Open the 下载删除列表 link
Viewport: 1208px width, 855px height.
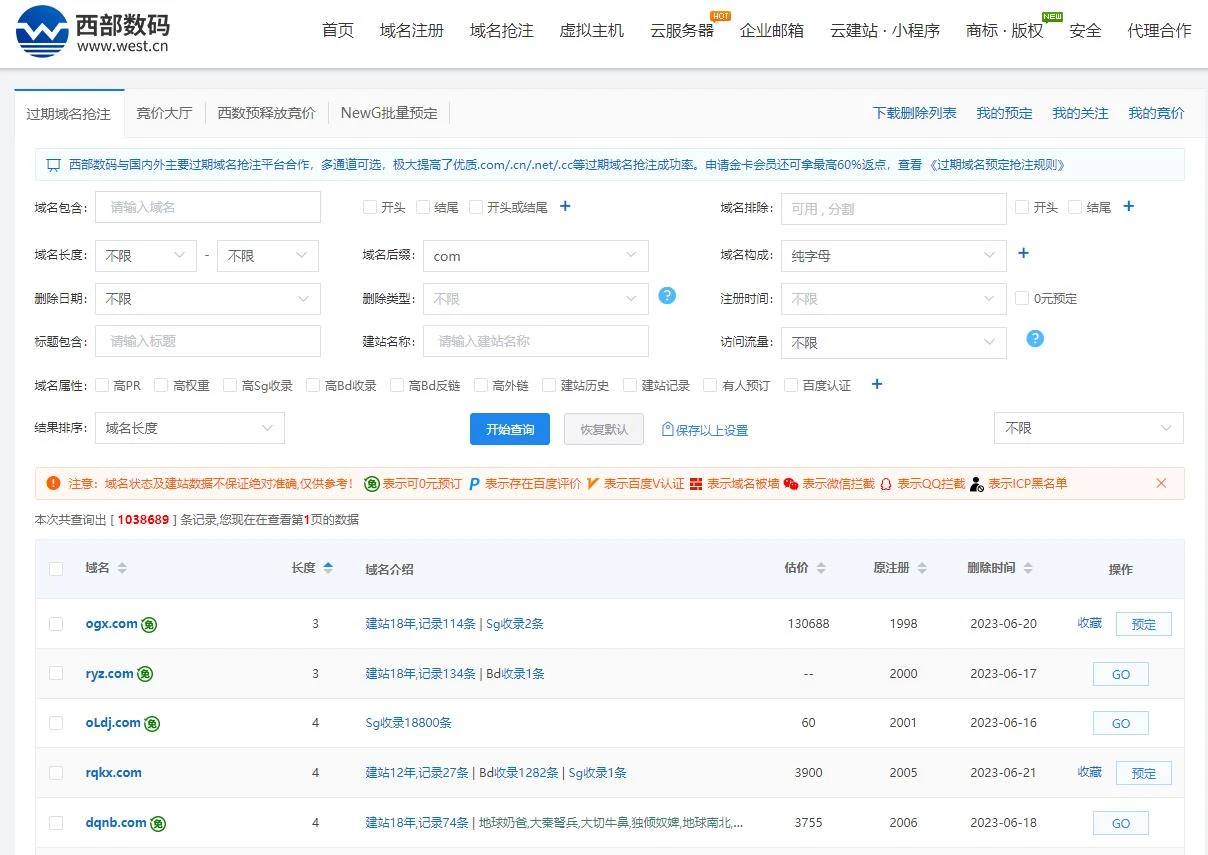915,113
